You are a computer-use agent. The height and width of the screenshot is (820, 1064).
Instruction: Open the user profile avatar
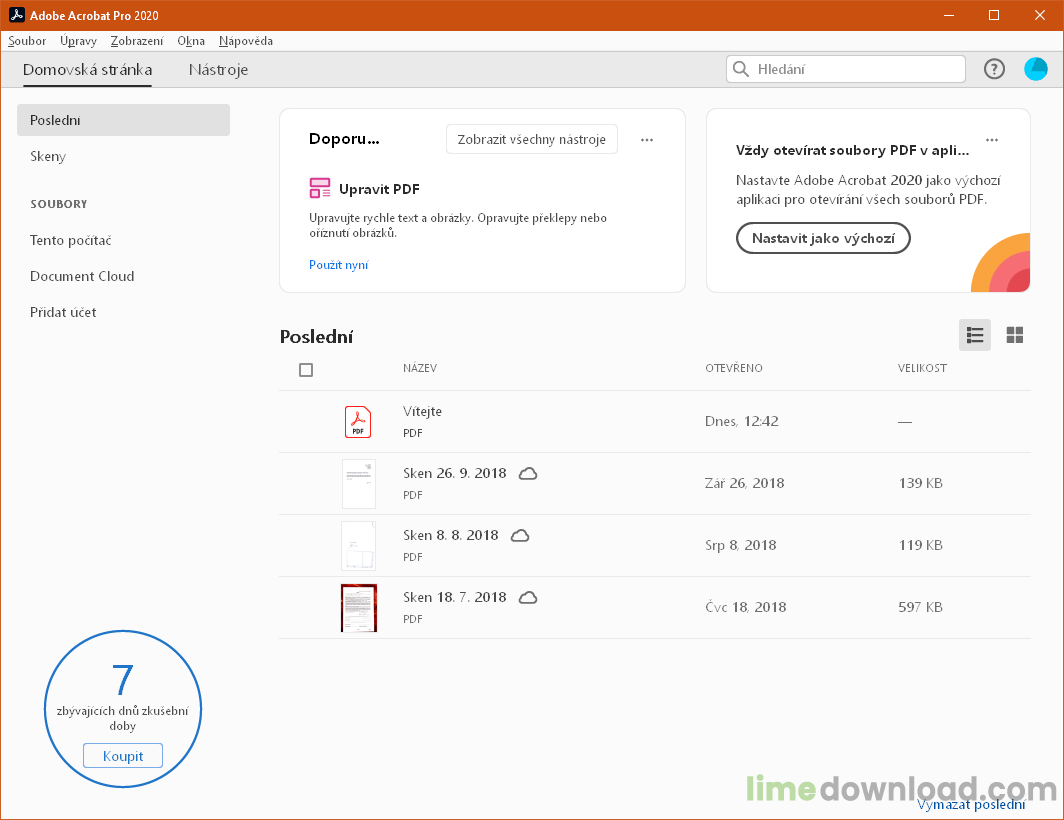(1035, 69)
